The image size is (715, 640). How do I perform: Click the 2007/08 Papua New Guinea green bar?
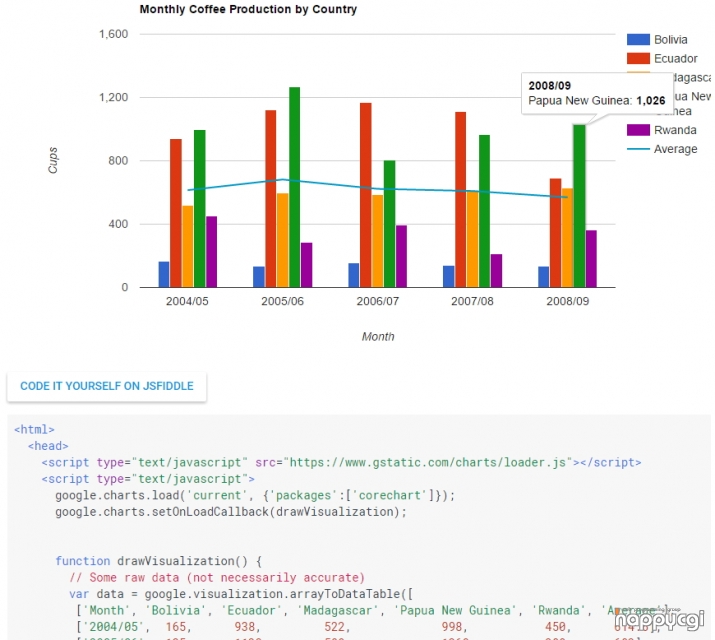[484, 211]
